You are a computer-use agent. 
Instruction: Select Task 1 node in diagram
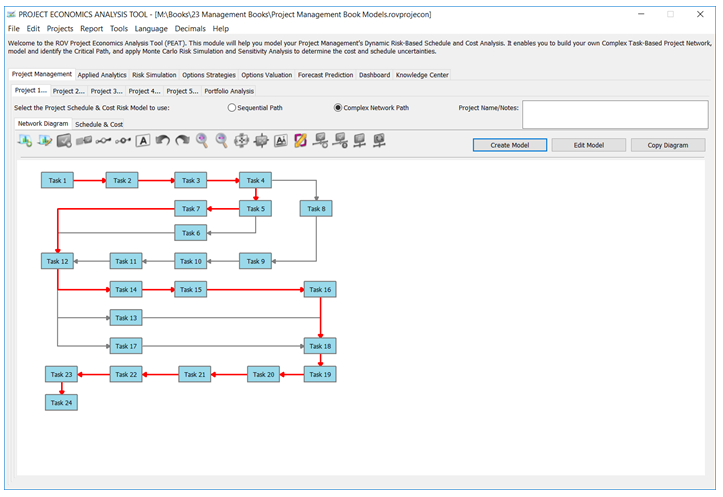point(57,180)
